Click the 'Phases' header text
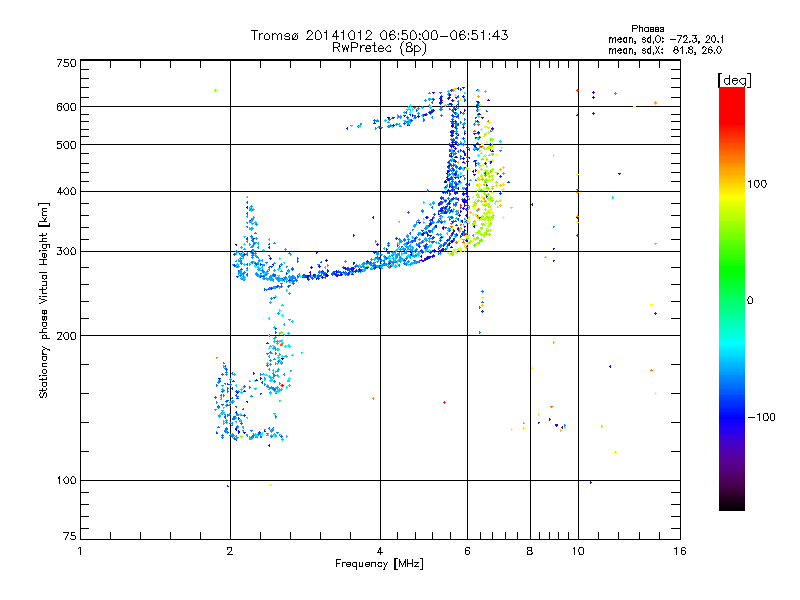 (x=647, y=29)
